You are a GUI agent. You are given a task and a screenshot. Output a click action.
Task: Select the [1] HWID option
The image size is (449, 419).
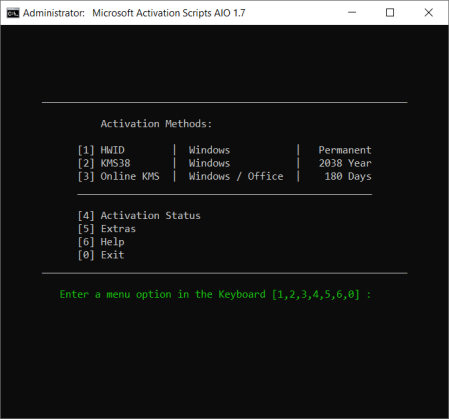pyautogui.click(x=101, y=150)
